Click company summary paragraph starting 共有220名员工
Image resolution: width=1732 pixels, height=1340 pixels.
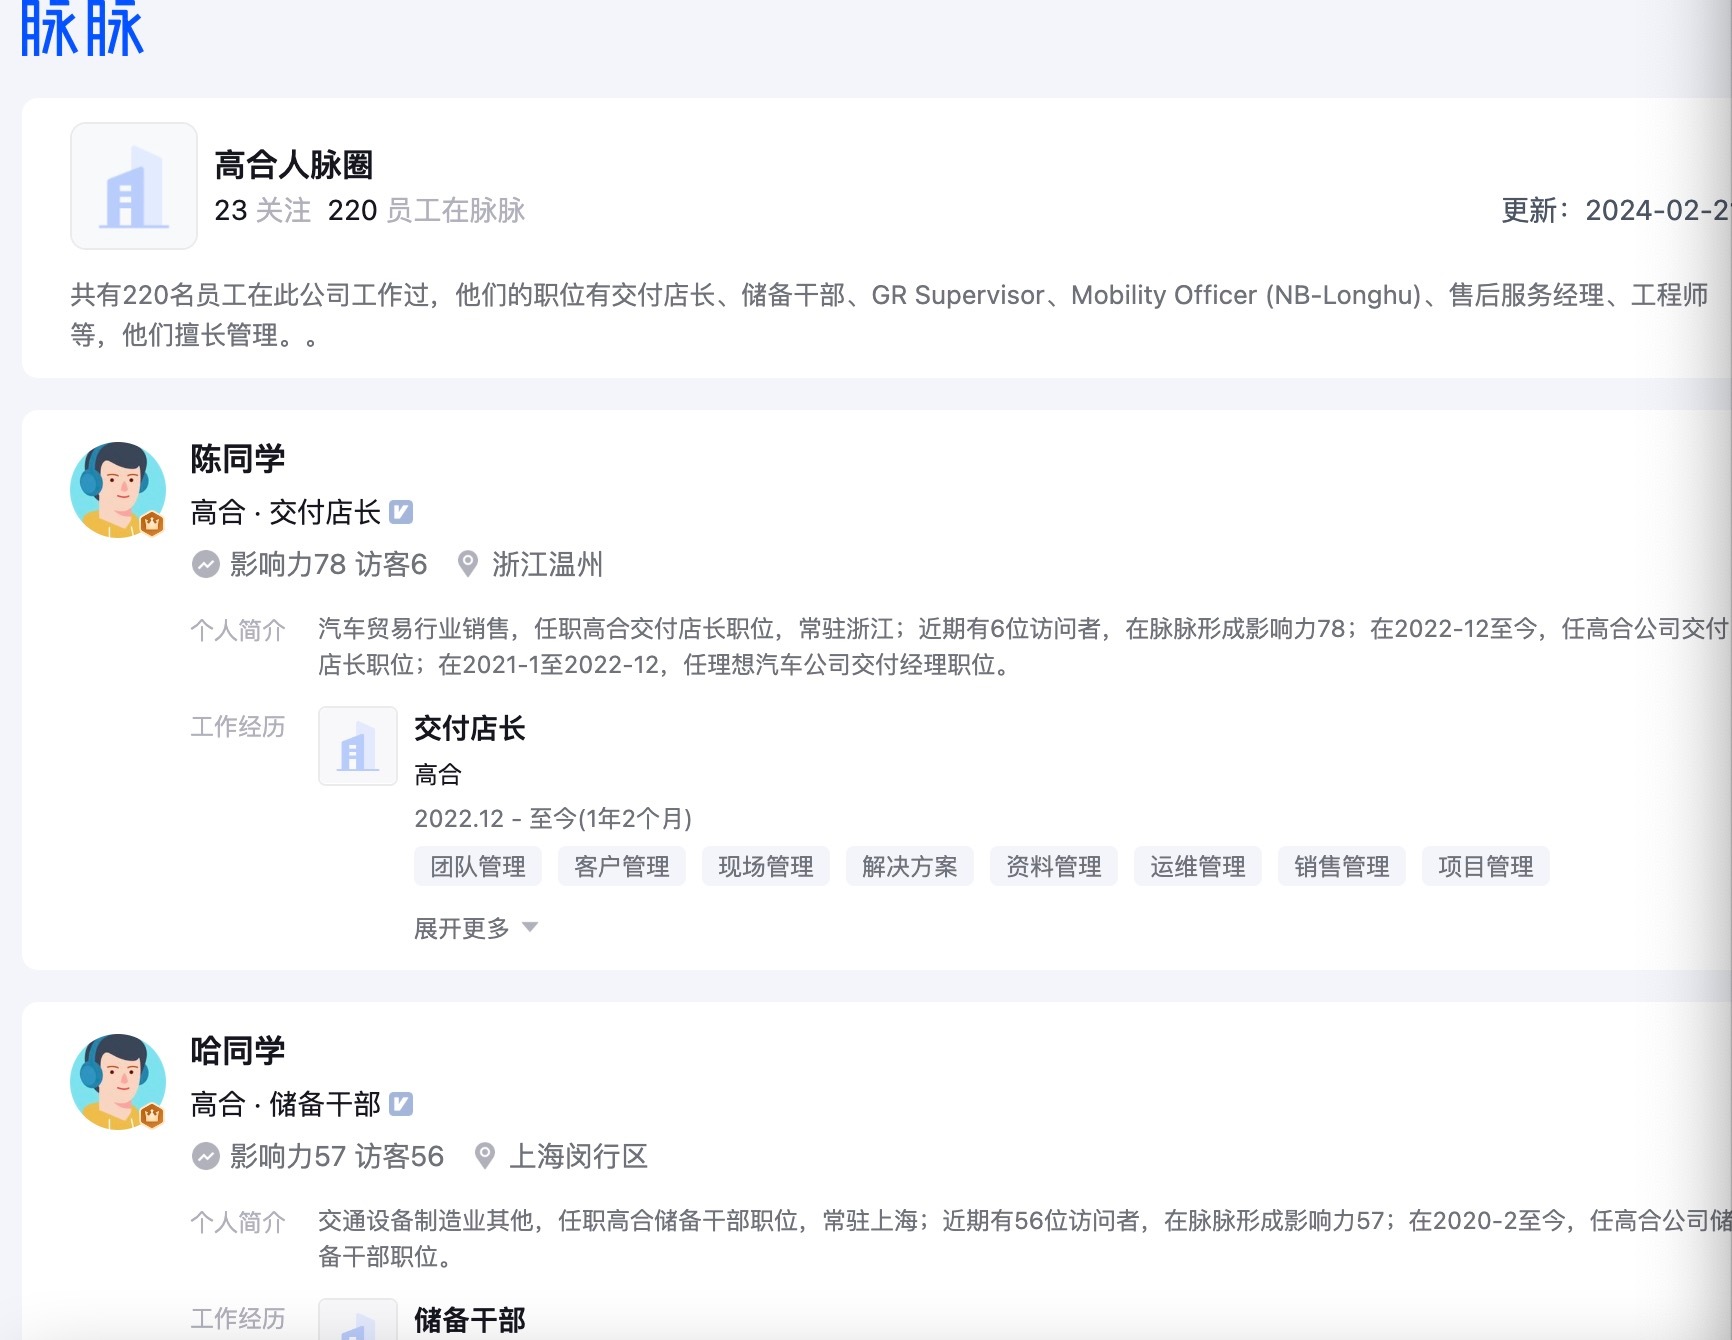tap(890, 315)
